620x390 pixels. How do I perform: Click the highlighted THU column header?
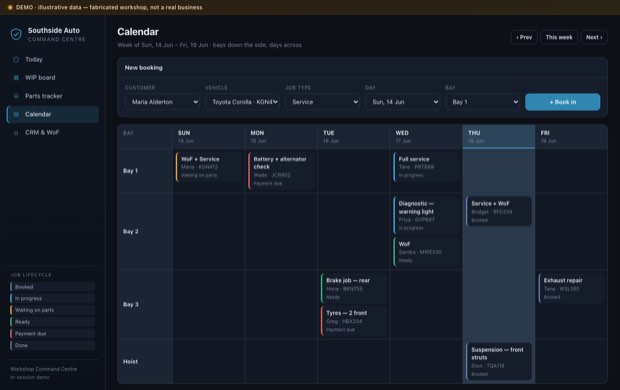(499, 137)
